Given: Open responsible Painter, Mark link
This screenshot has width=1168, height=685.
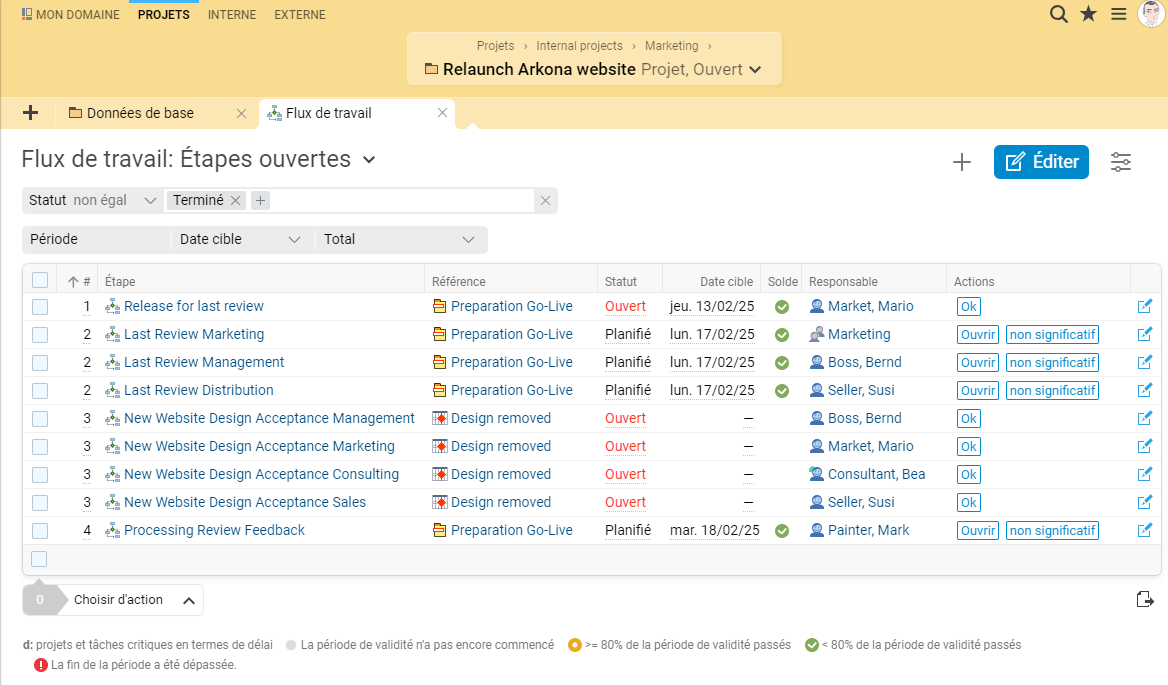Looking at the screenshot, I should tap(869, 530).
